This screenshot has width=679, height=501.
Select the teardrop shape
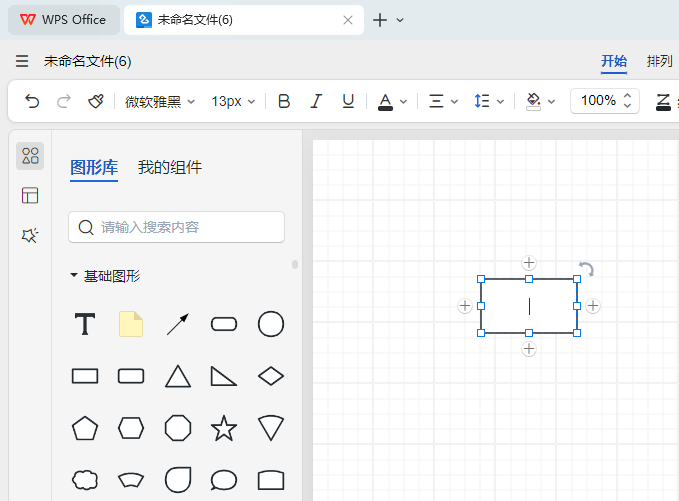178,480
